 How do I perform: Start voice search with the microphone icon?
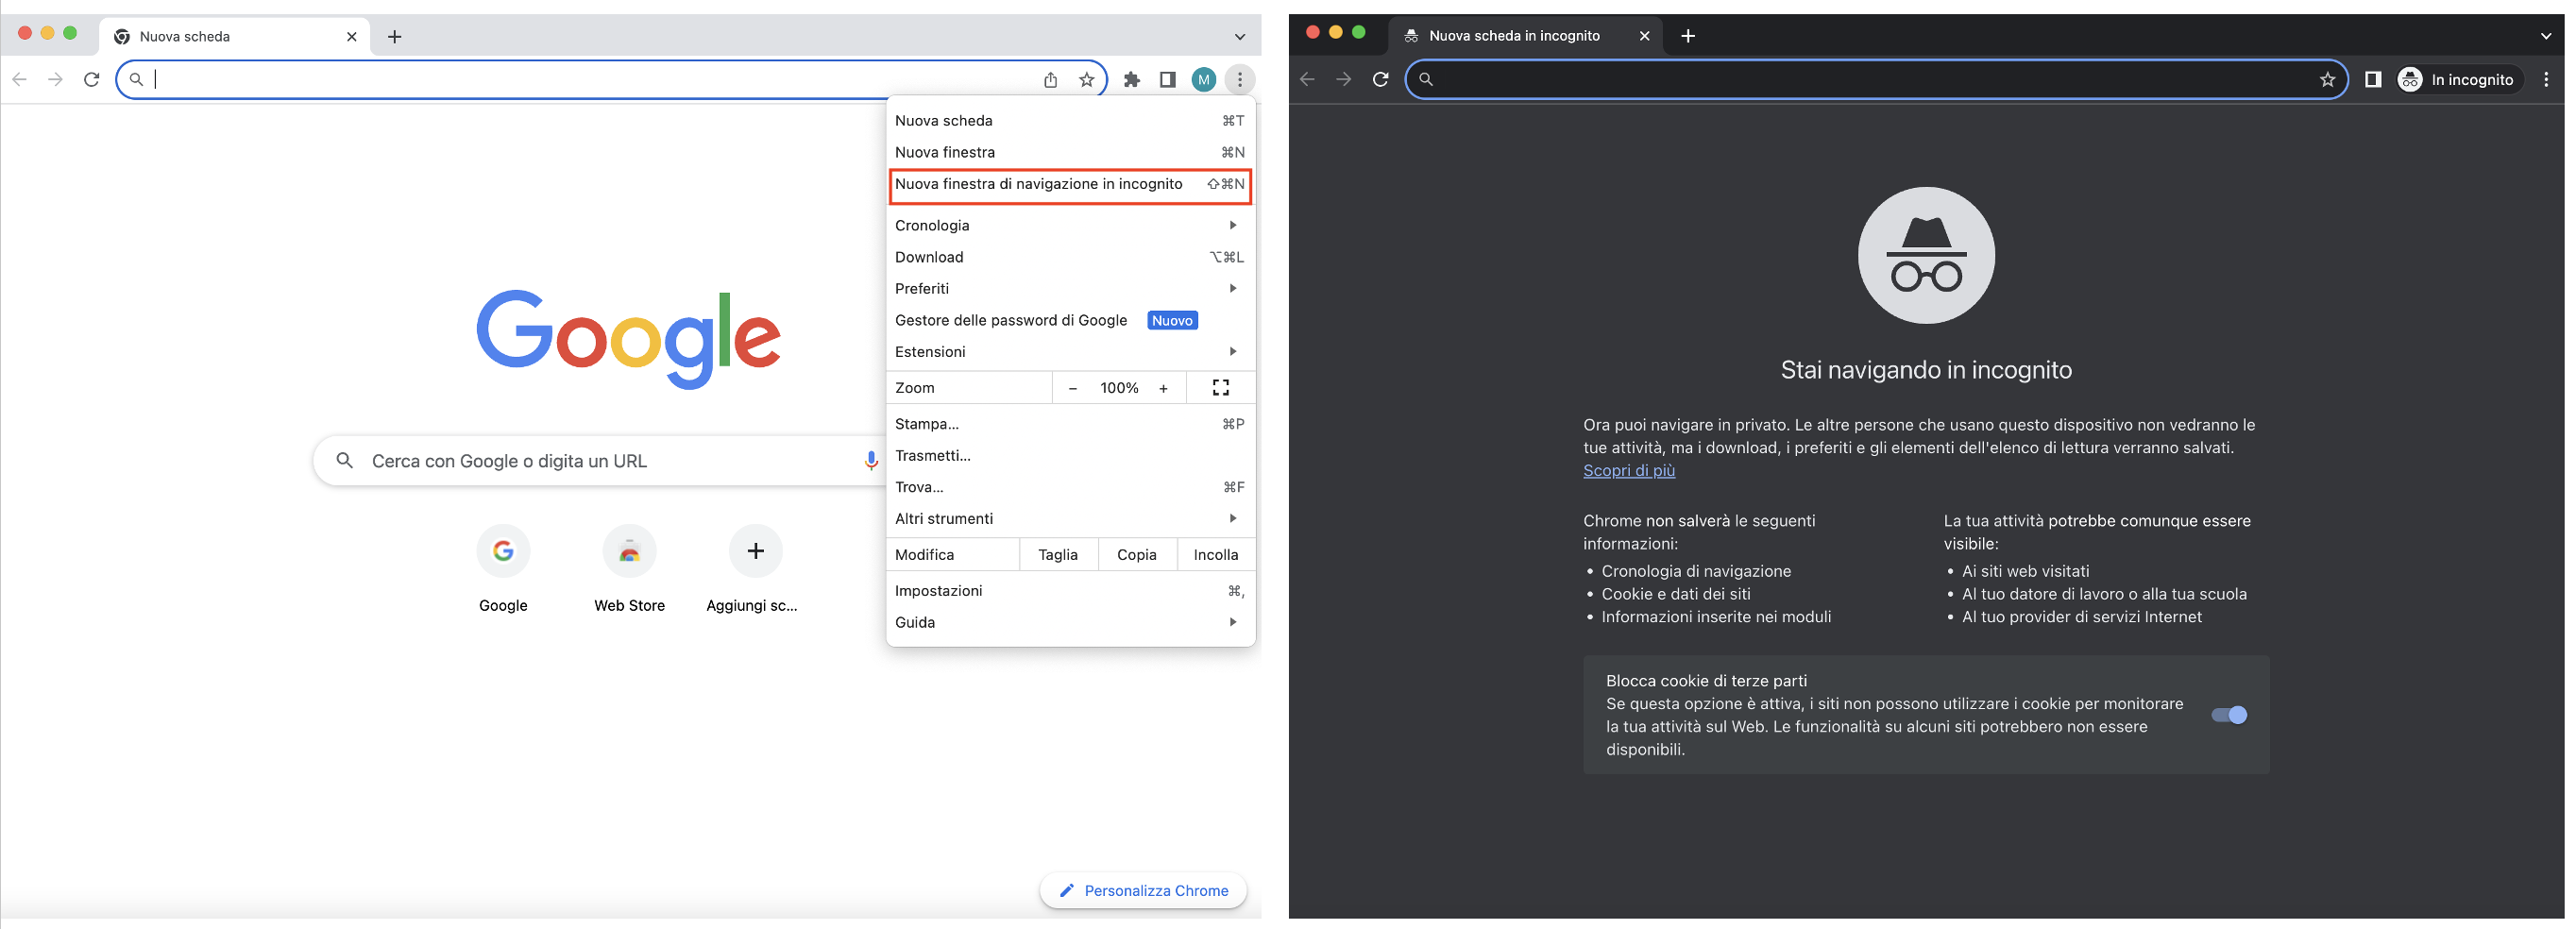[x=871, y=461]
